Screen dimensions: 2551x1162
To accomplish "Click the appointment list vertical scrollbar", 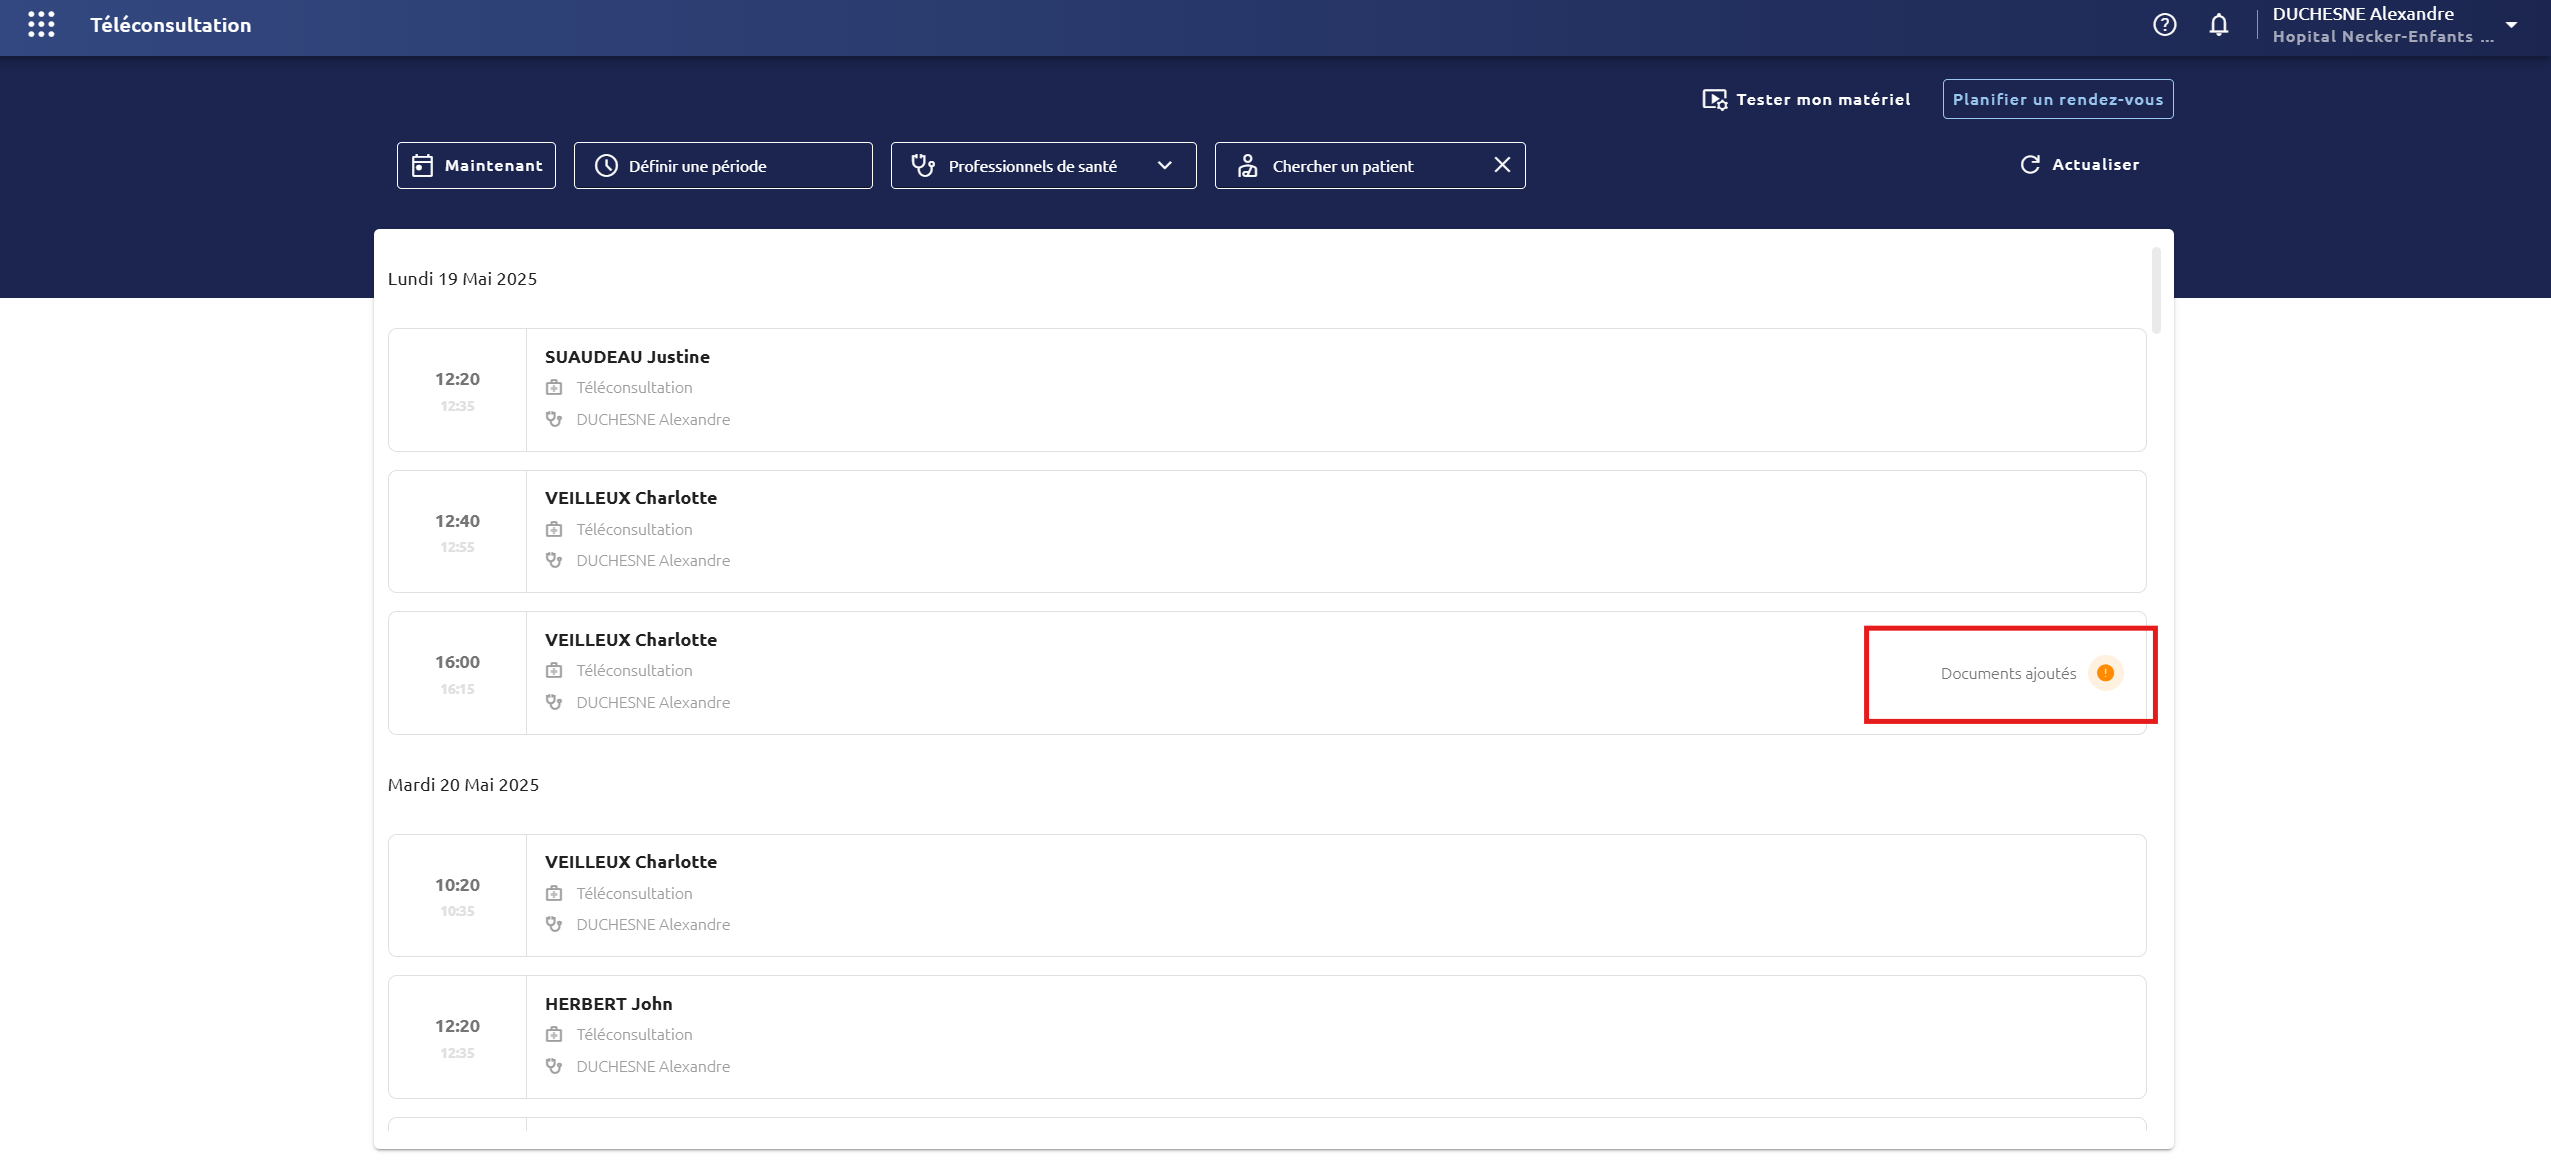I will point(2156,290).
